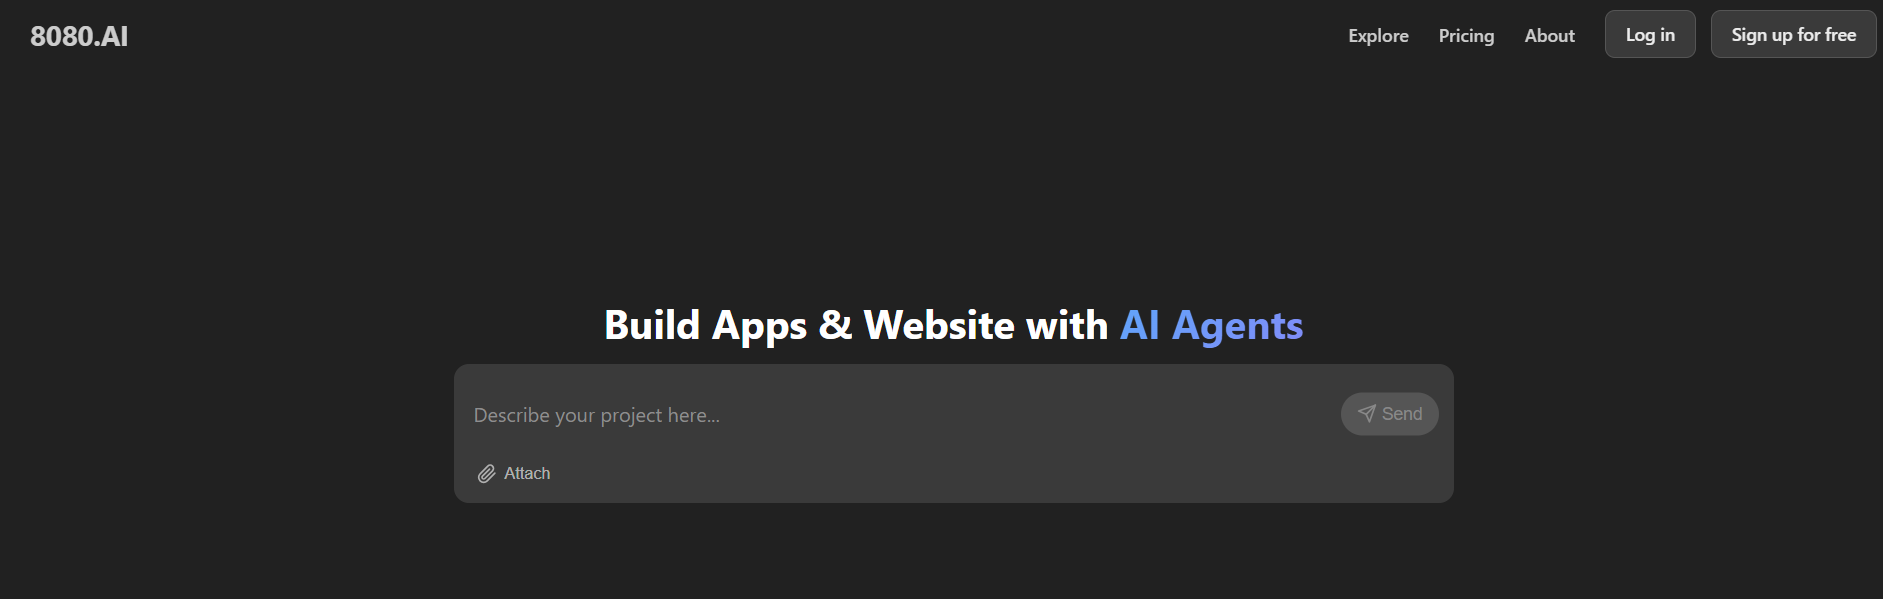Go to the Pricing page
The height and width of the screenshot is (599, 1883).
coord(1466,36)
